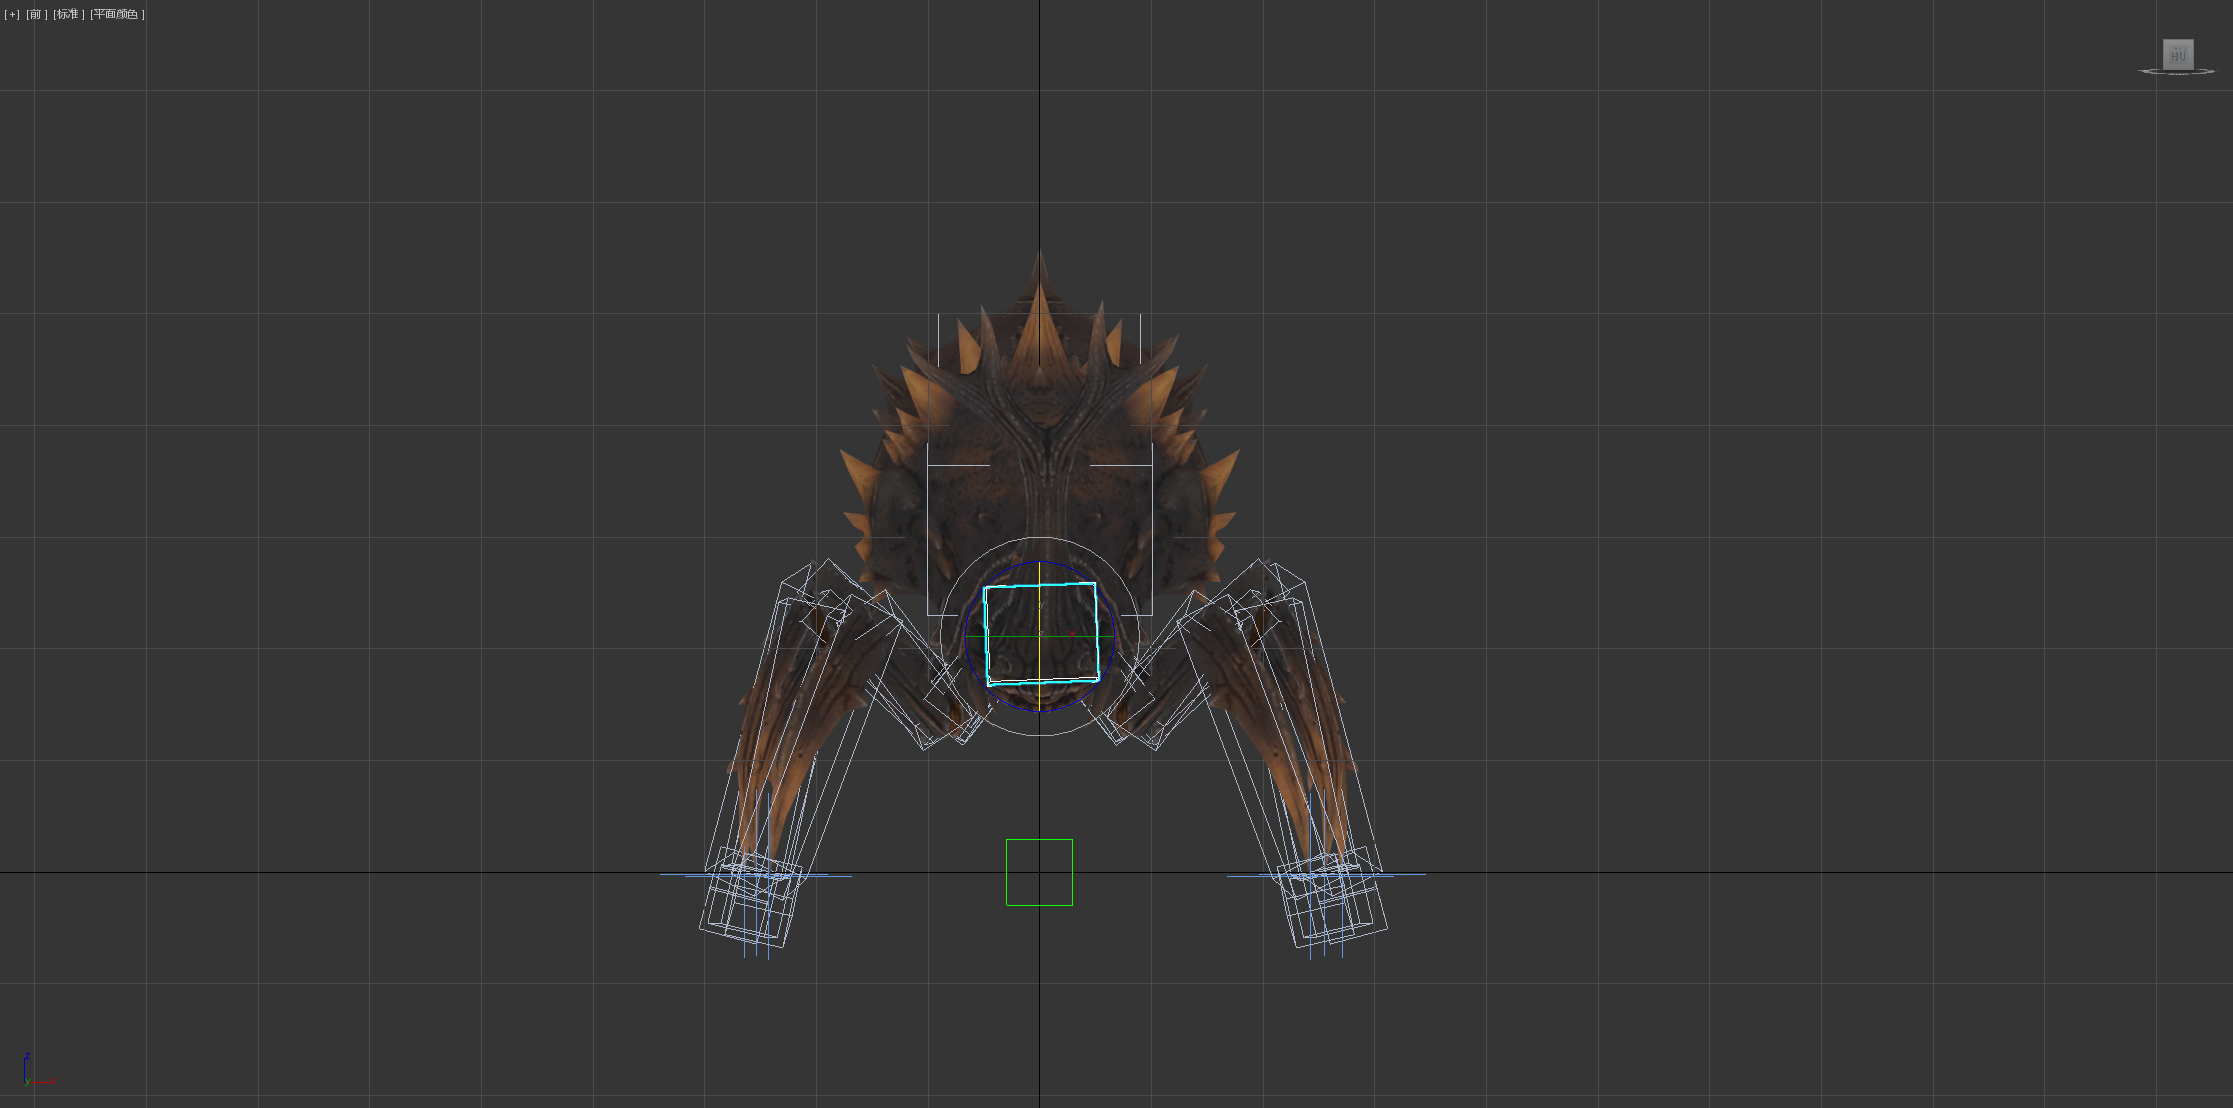Open the 平面颜色 shading mode menu

(117, 14)
